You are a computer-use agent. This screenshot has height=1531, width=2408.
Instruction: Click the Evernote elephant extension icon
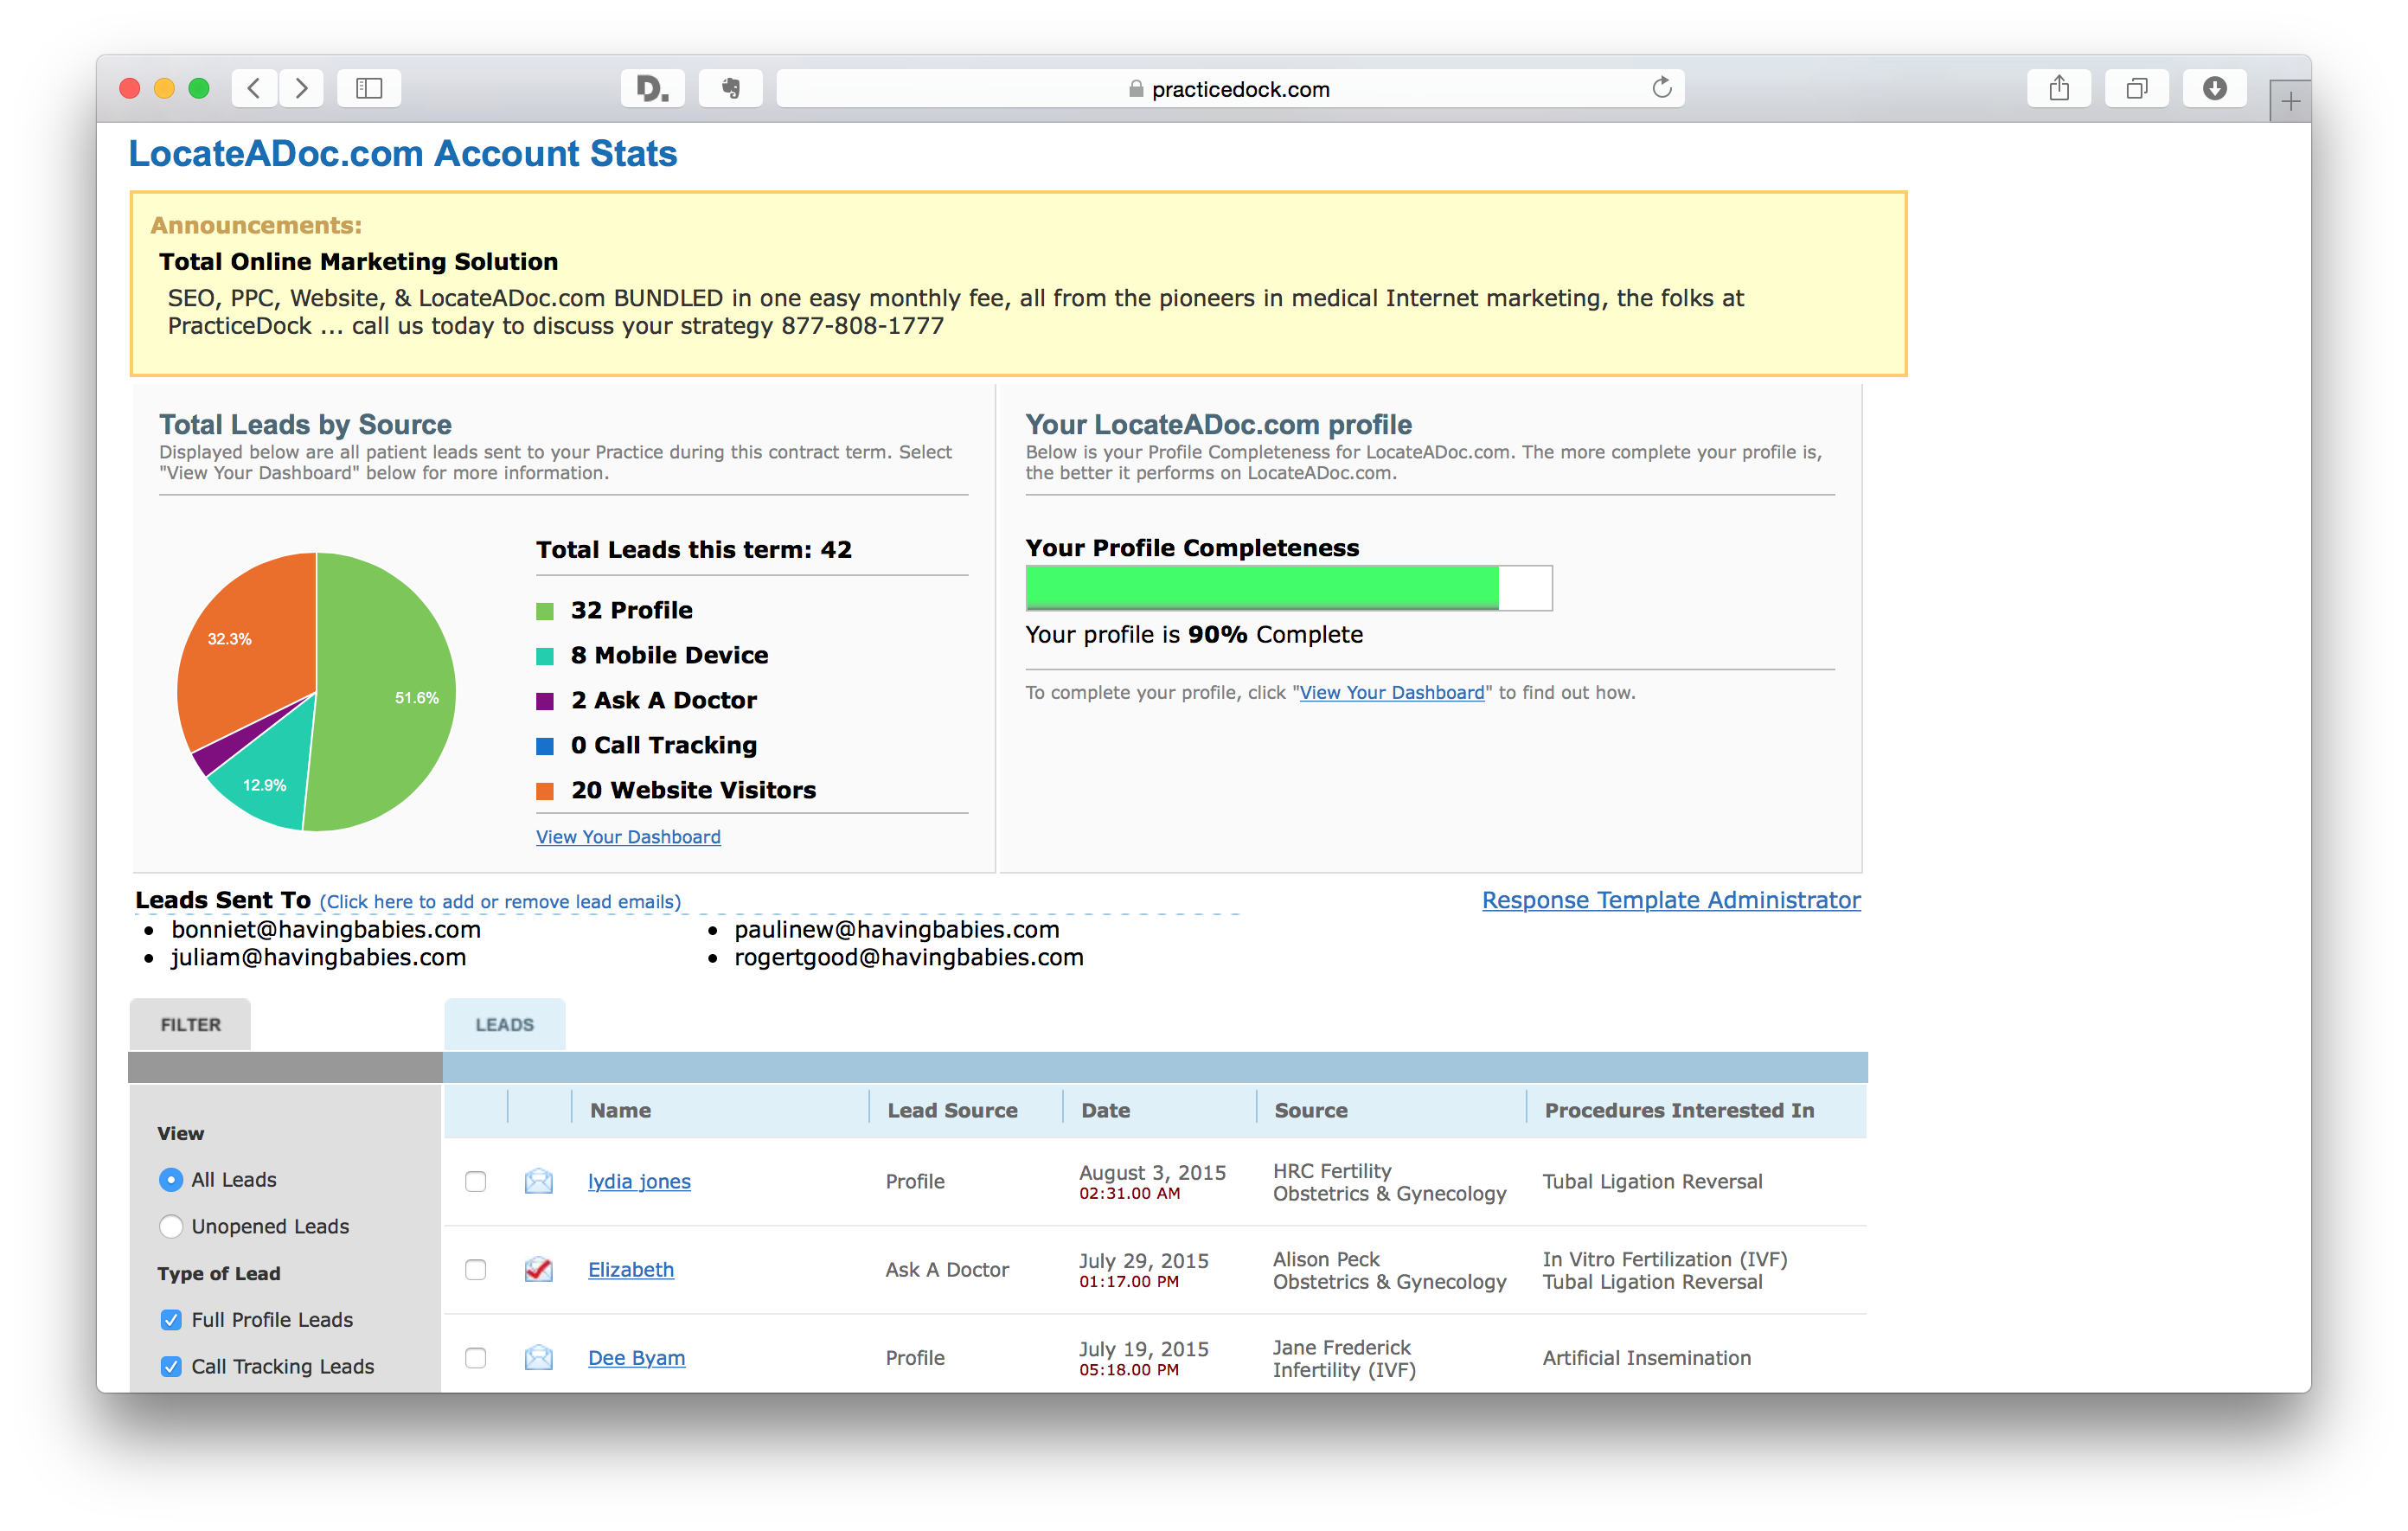731,88
